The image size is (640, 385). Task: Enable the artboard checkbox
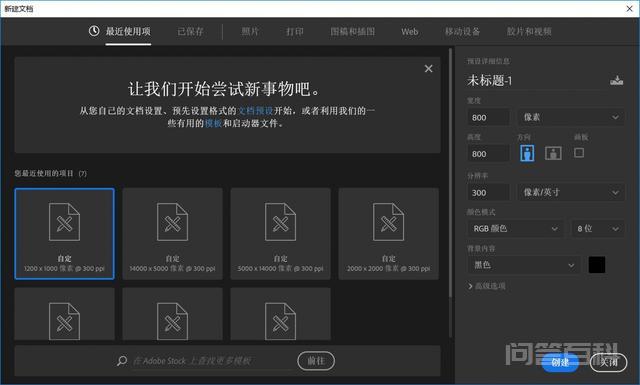pyautogui.click(x=579, y=153)
